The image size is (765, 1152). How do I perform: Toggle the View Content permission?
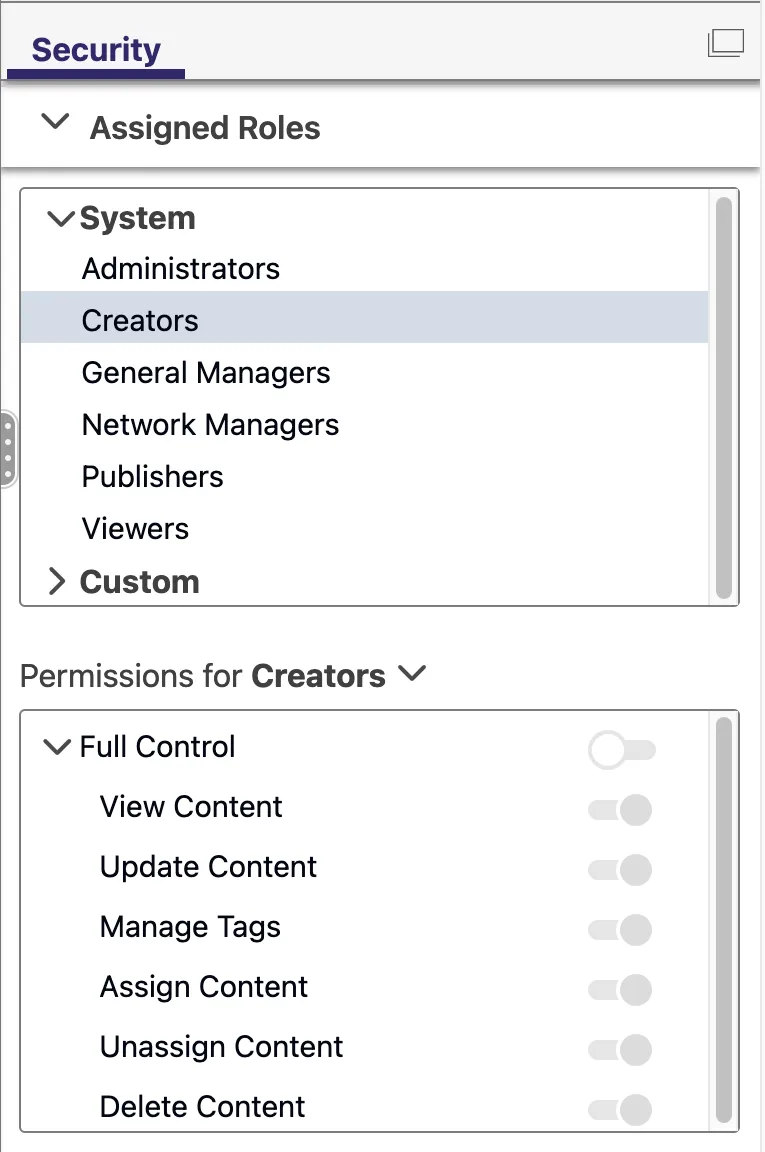620,810
